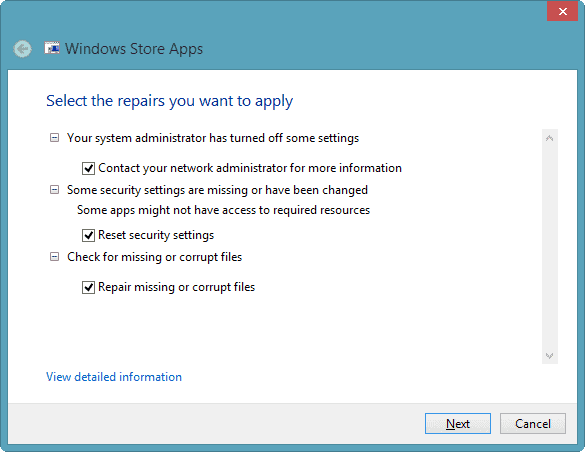Click the Windows Store Apps troubleshooter icon
The height and width of the screenshot is (452, 585).
[52, 48]
